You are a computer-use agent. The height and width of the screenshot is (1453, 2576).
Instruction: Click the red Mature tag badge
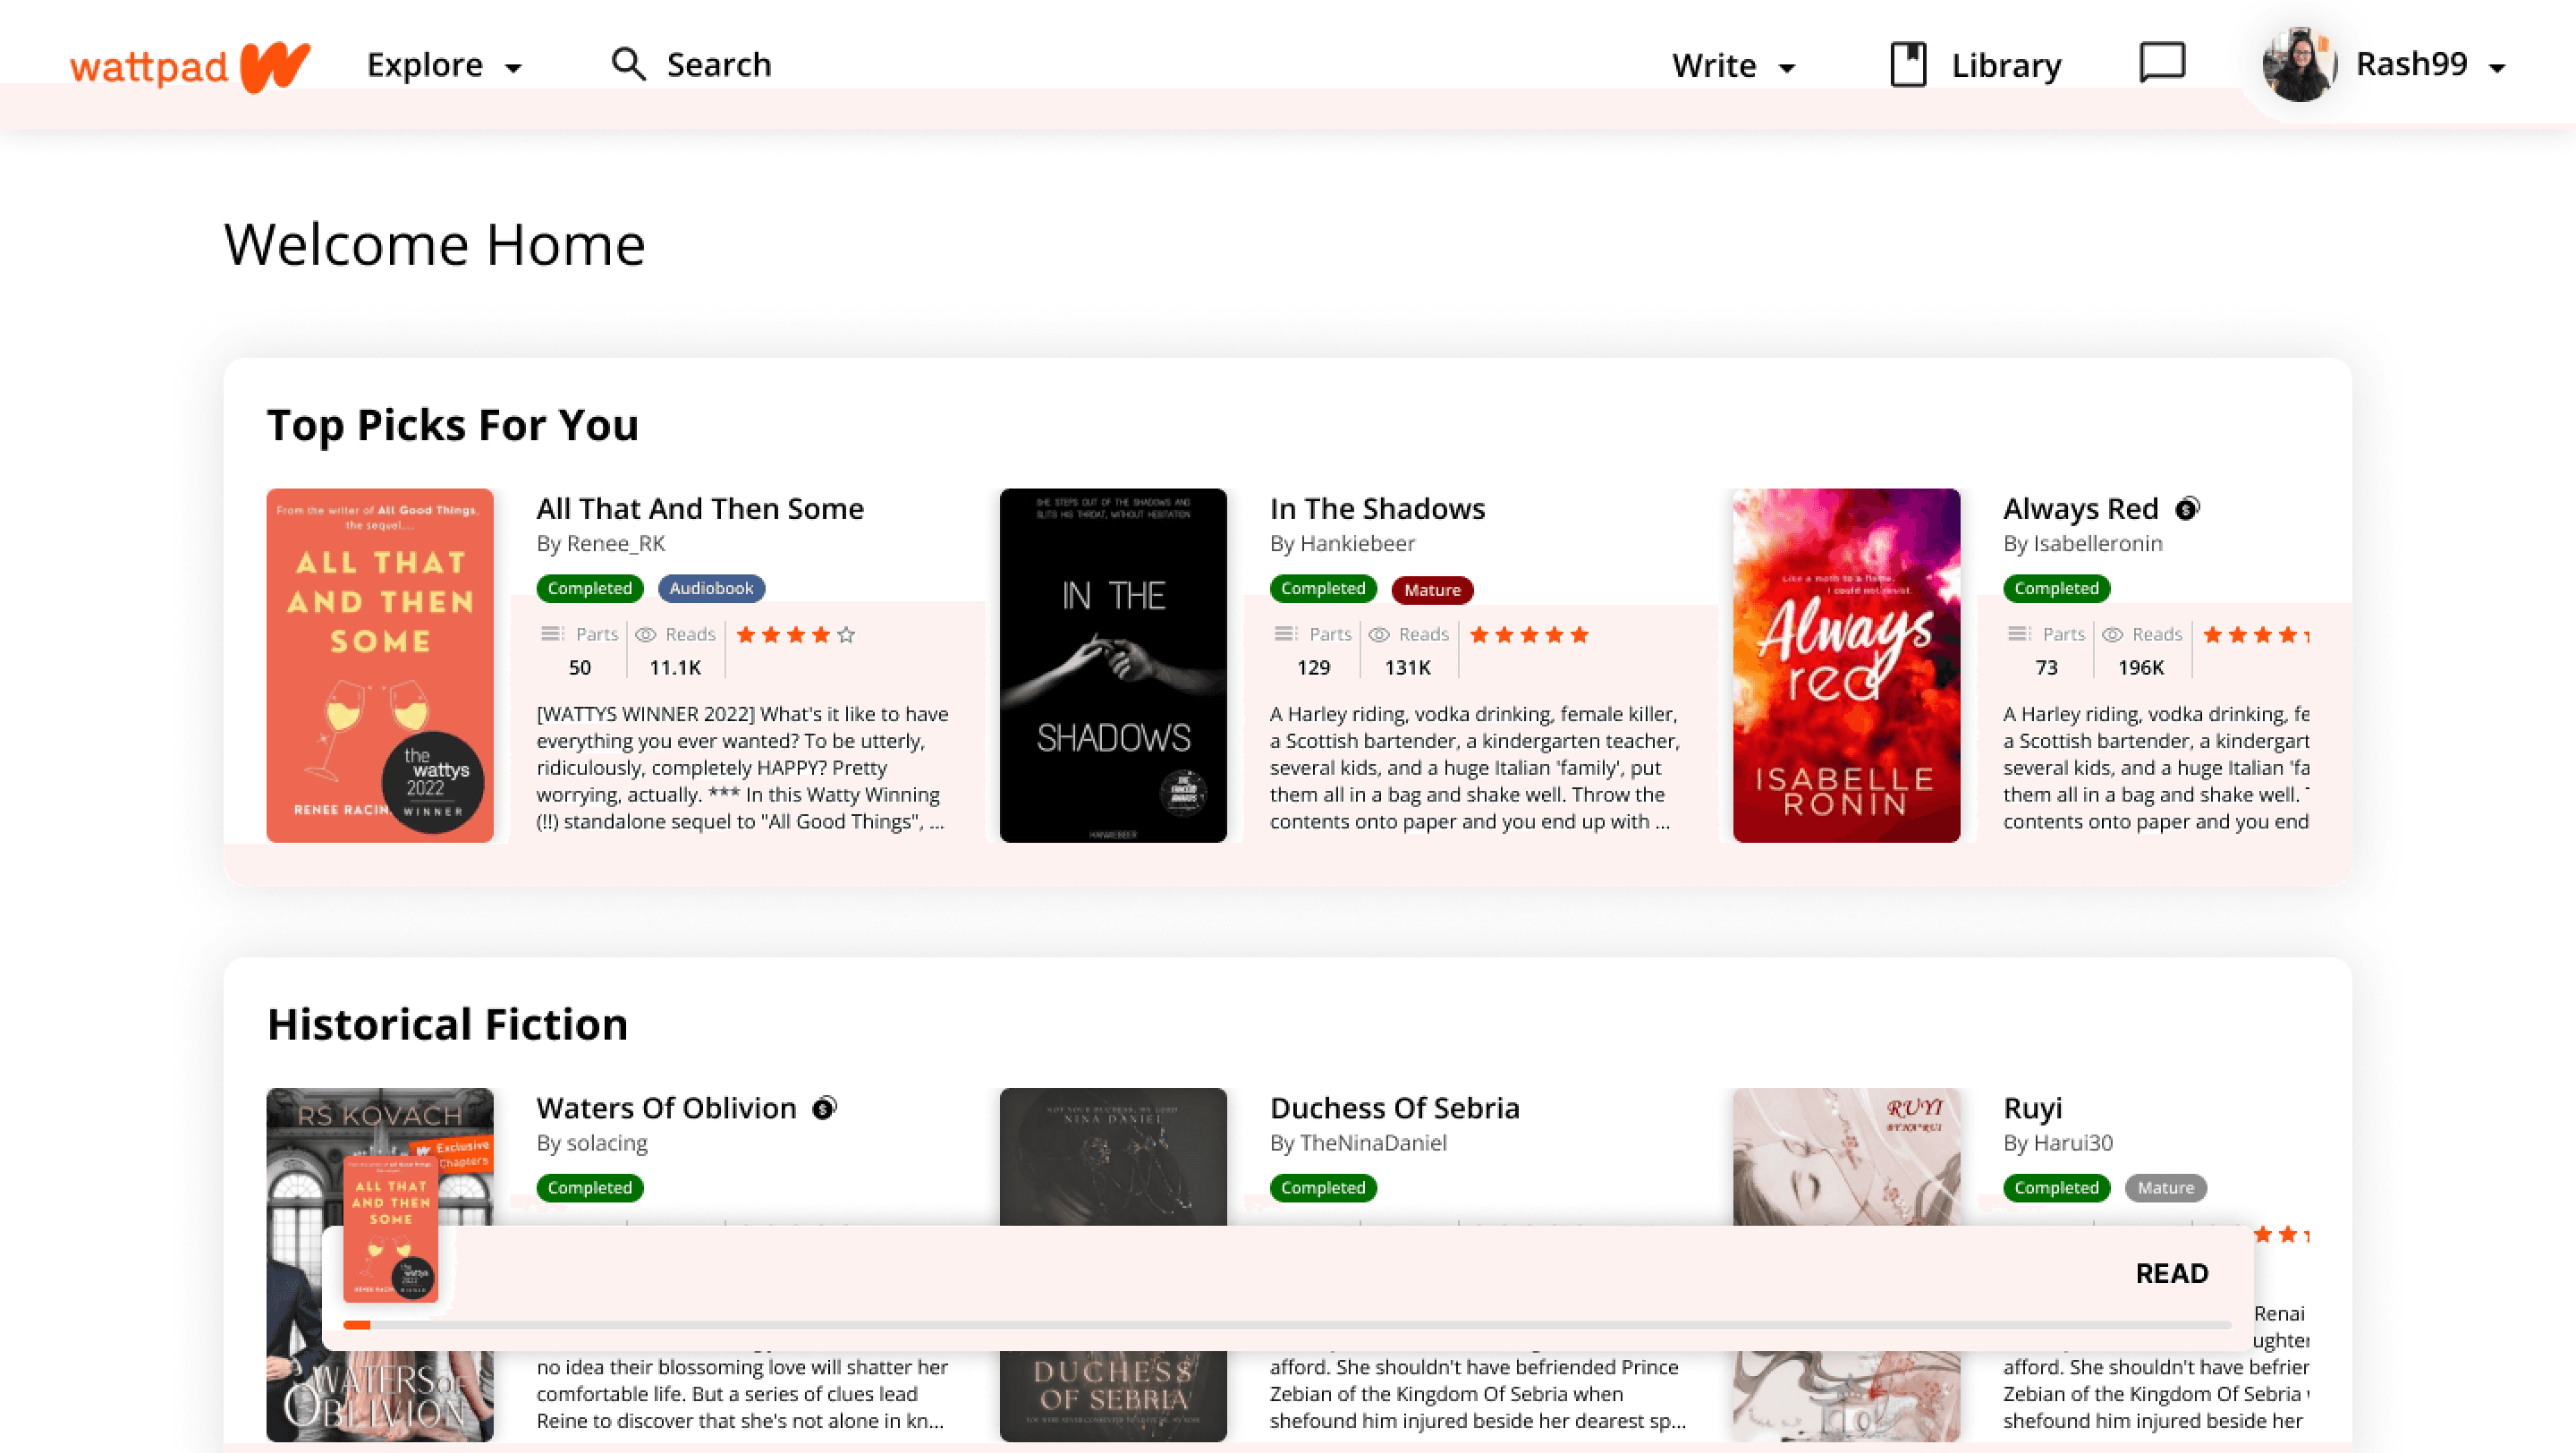(x=1432, y=590)
